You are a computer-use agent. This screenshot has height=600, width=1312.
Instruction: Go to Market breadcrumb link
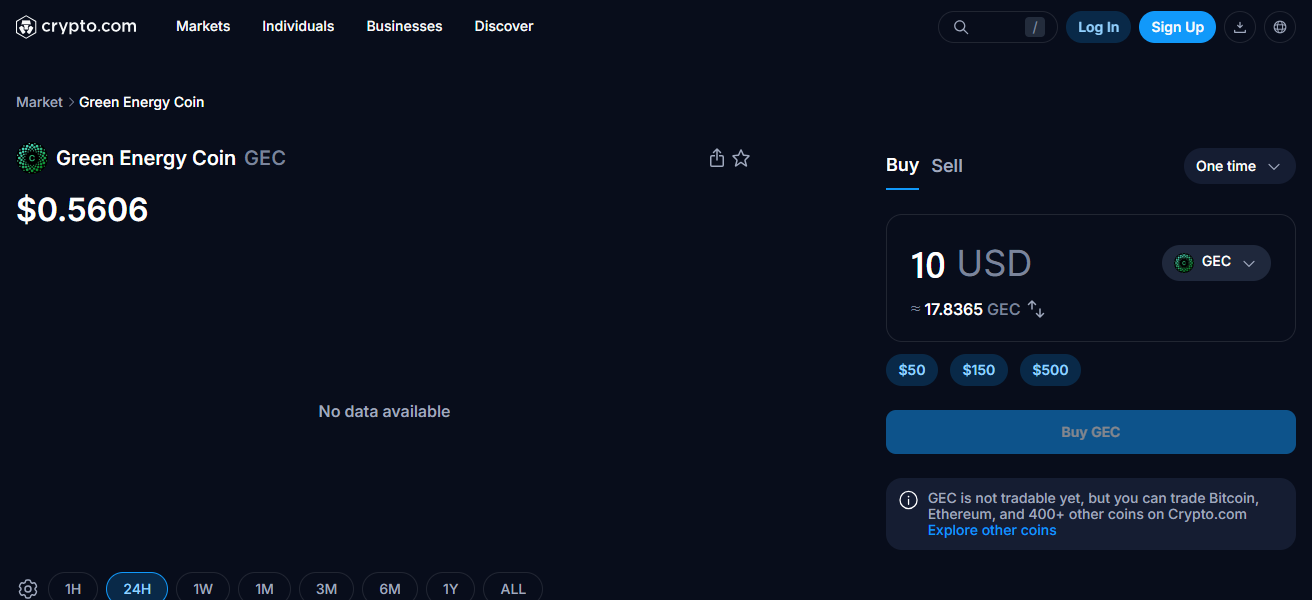39,102
